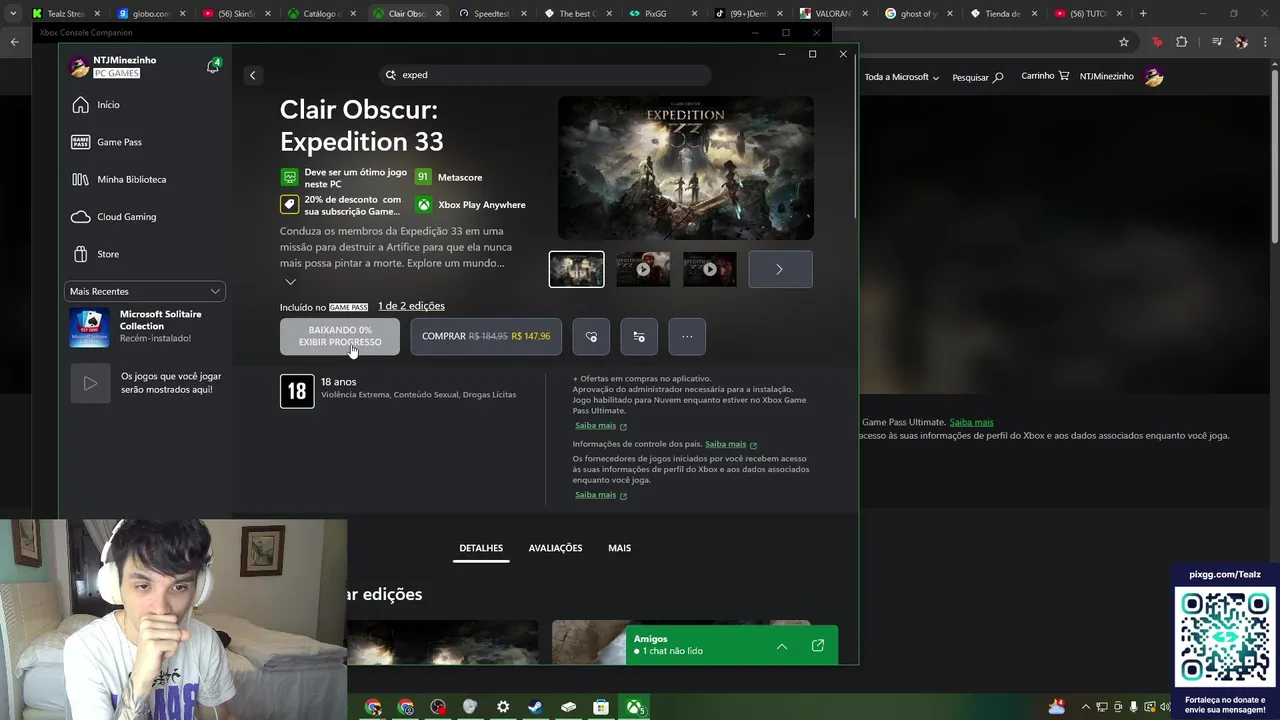1280x720 pixels.
Task: Open the manage queue list icon button
Action: [639, 336]
